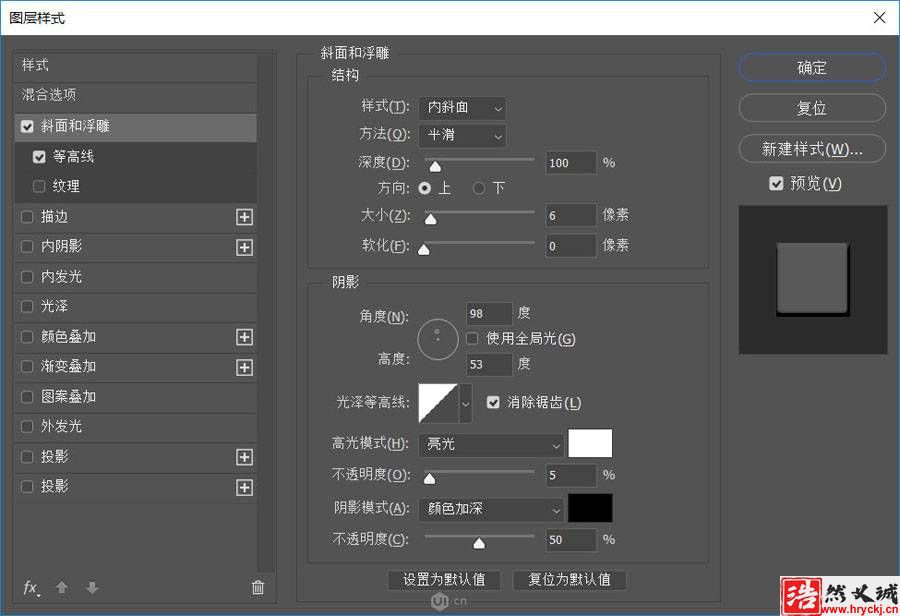Select the 斜面和浮雕 row label
Viewport: 900px width, 616px height.
point(75,126)
